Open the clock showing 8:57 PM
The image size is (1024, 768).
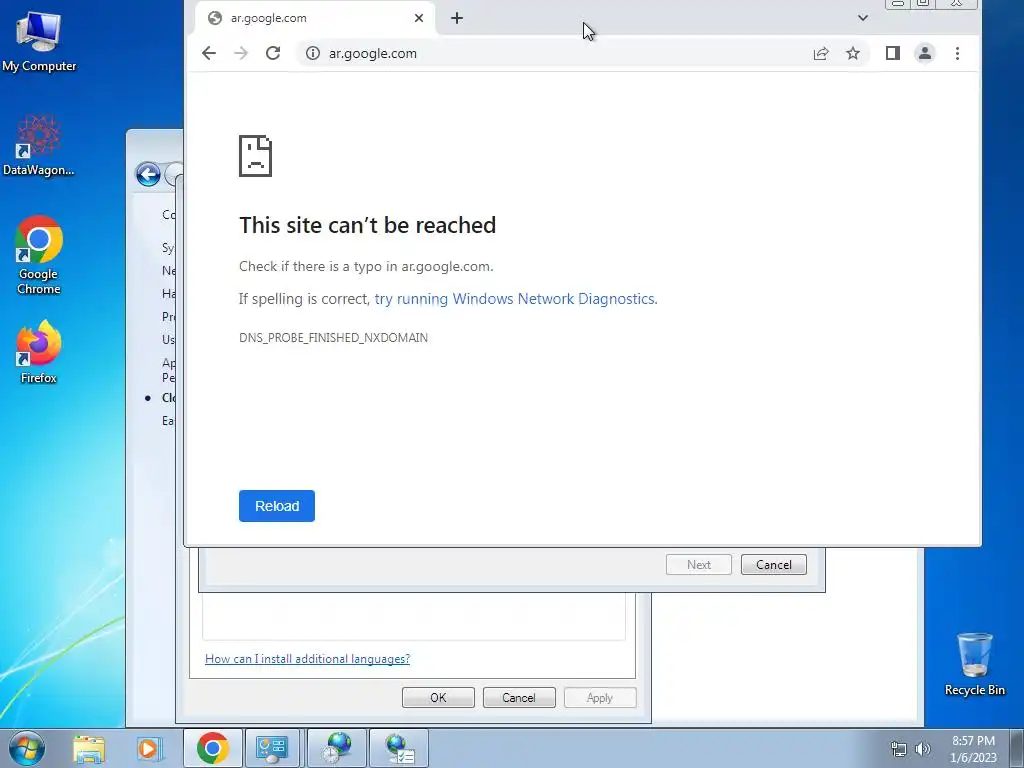(x=973, y=749)
